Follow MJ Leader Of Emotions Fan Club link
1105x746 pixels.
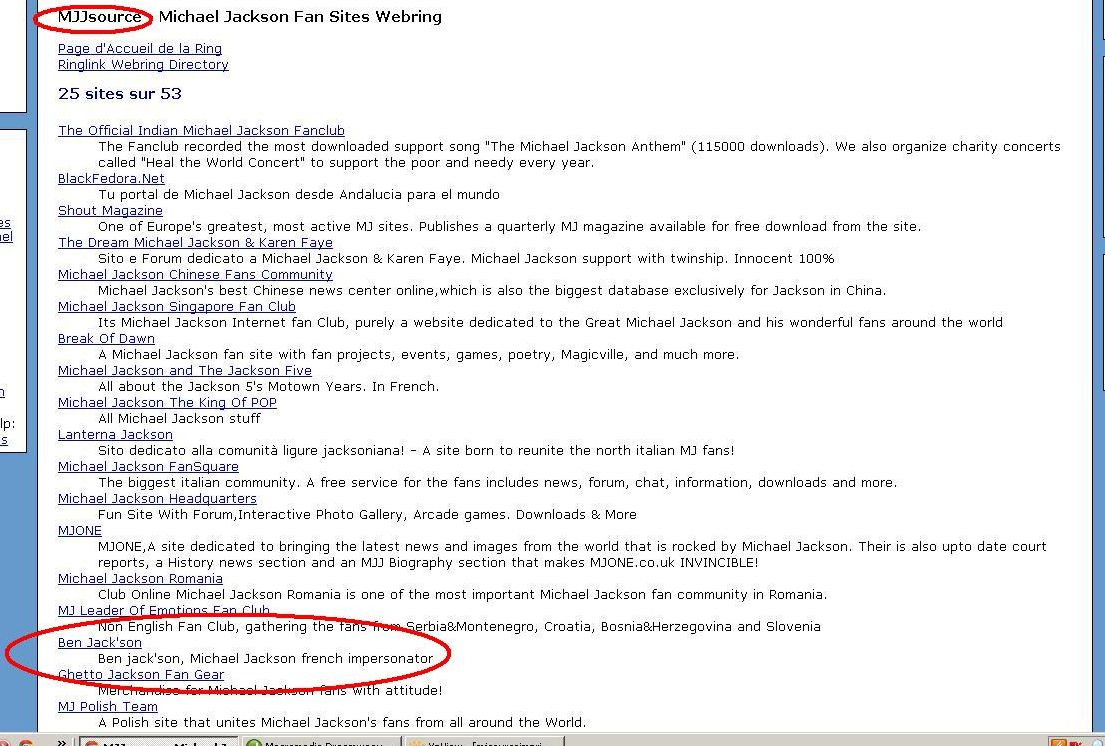[x=163, y=611]
